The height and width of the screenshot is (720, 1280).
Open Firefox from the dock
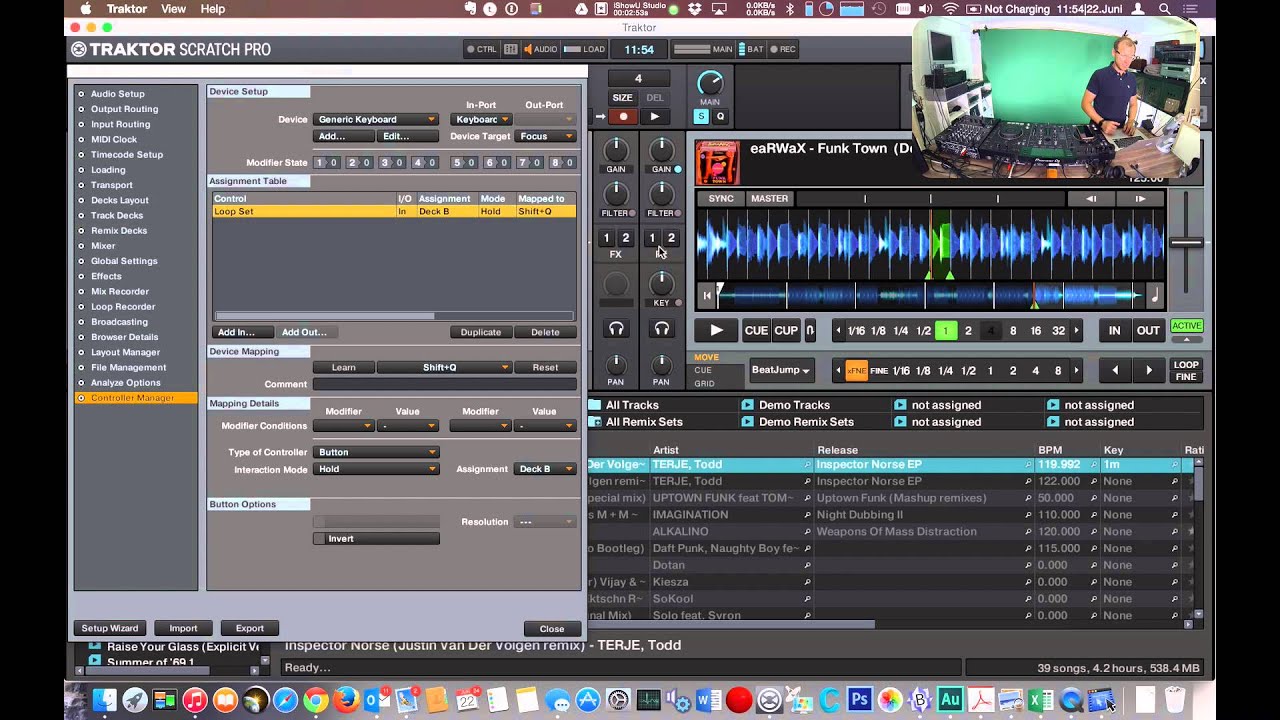point(346,700)
